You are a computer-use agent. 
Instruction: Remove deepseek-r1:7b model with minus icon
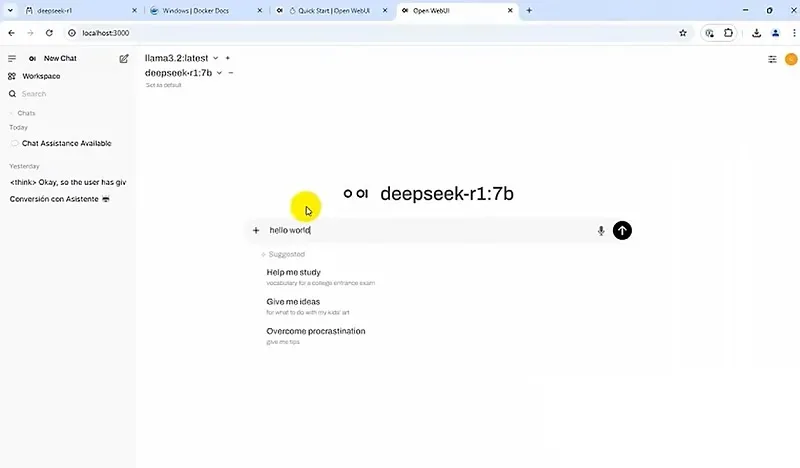231,73
